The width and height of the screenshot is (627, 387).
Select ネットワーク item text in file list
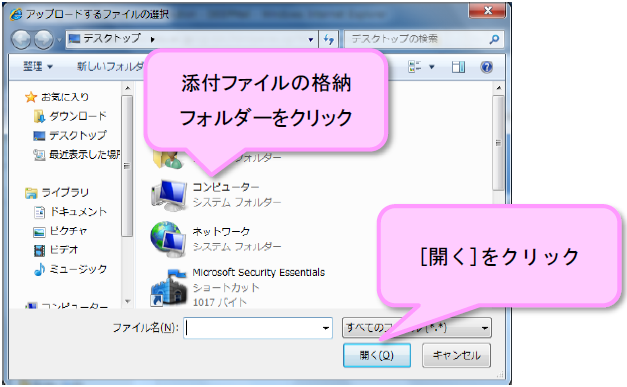point(221,231)
